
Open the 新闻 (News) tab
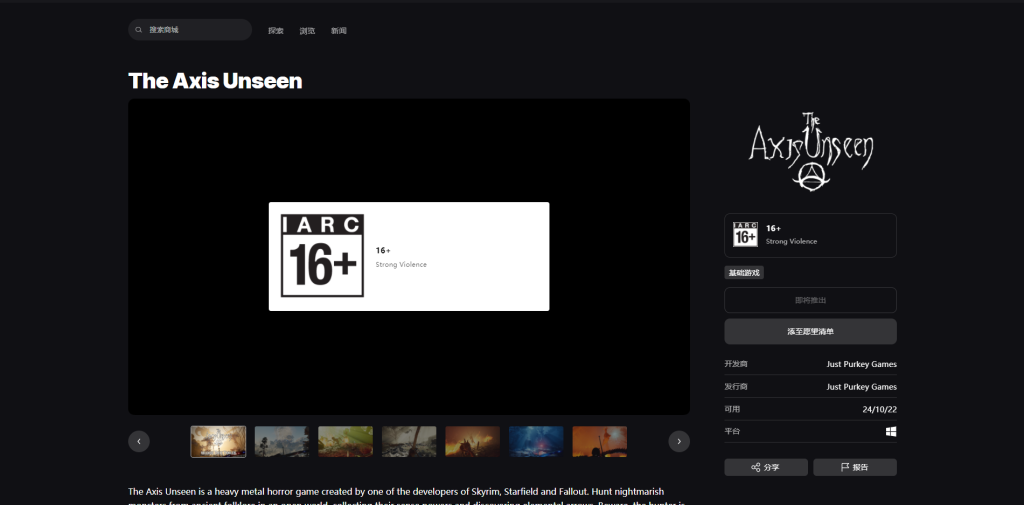tap(338, 31)
